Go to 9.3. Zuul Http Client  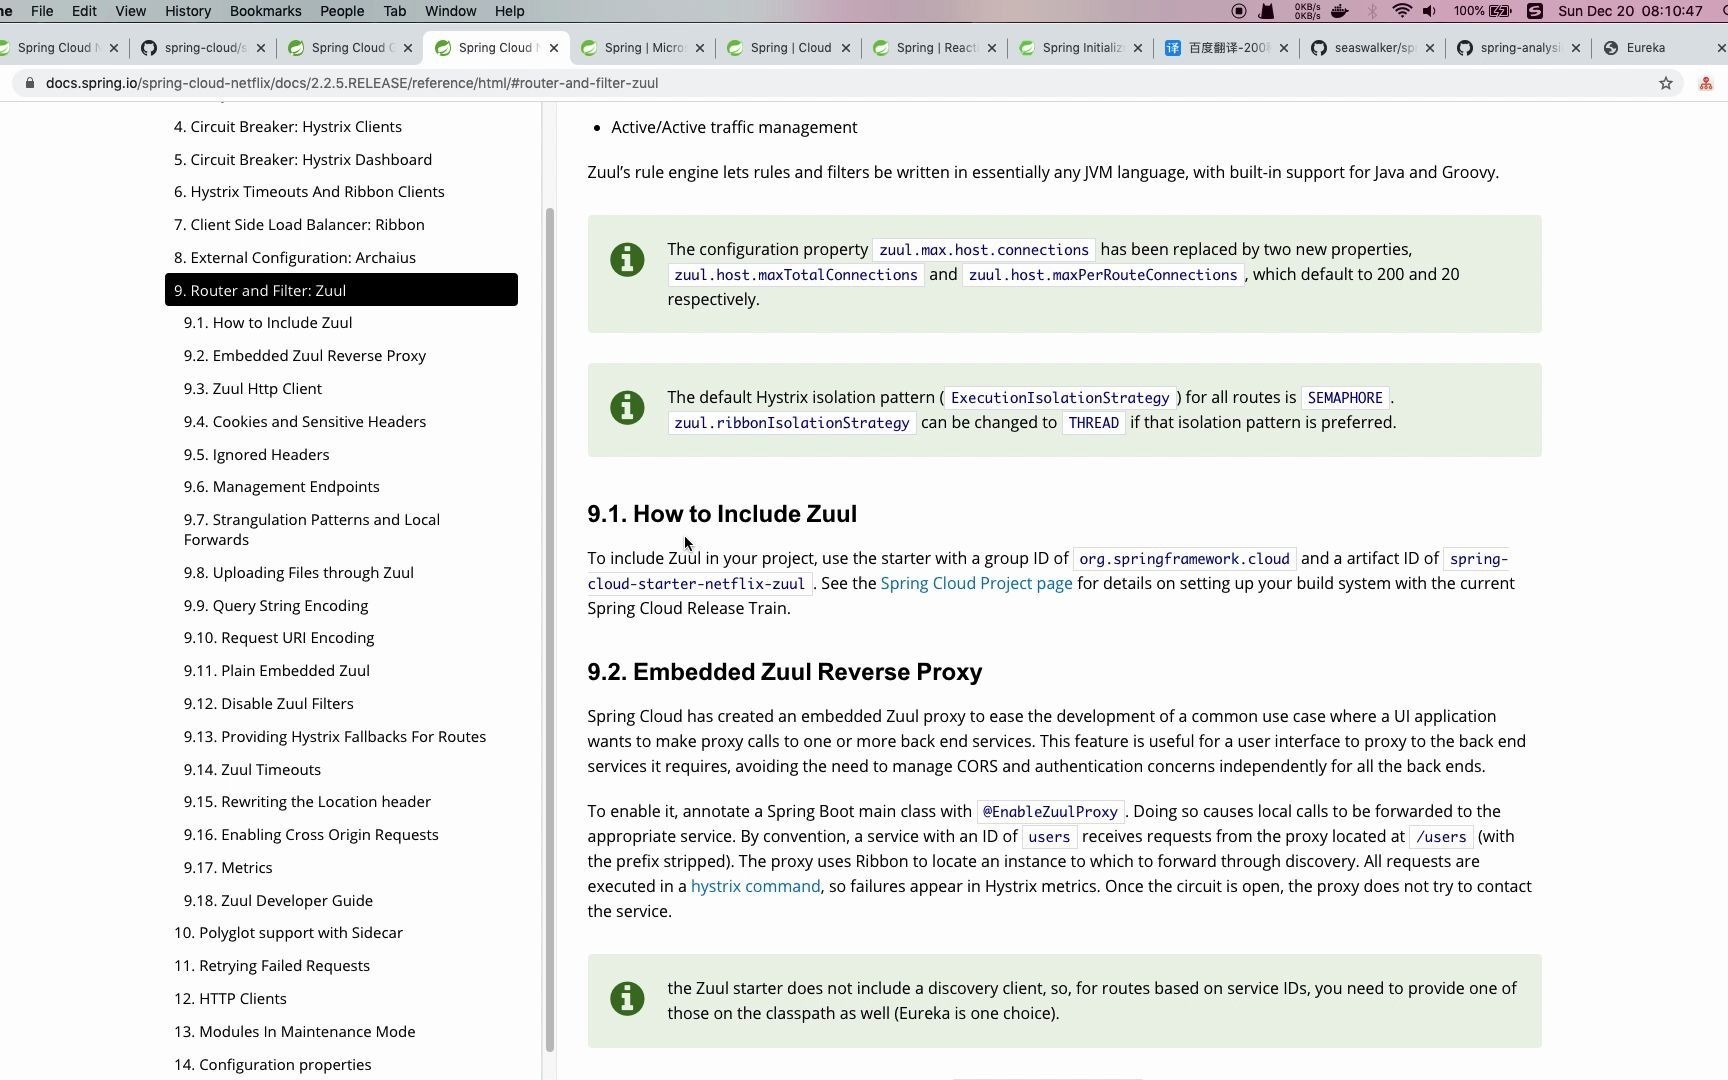(253, 389)
